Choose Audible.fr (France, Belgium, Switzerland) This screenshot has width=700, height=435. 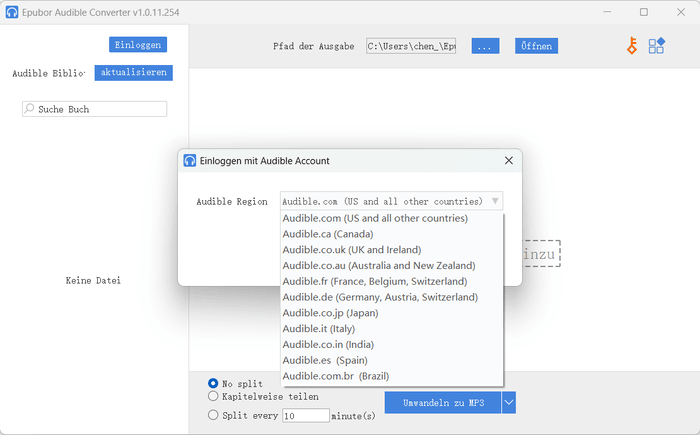[392, 281]
